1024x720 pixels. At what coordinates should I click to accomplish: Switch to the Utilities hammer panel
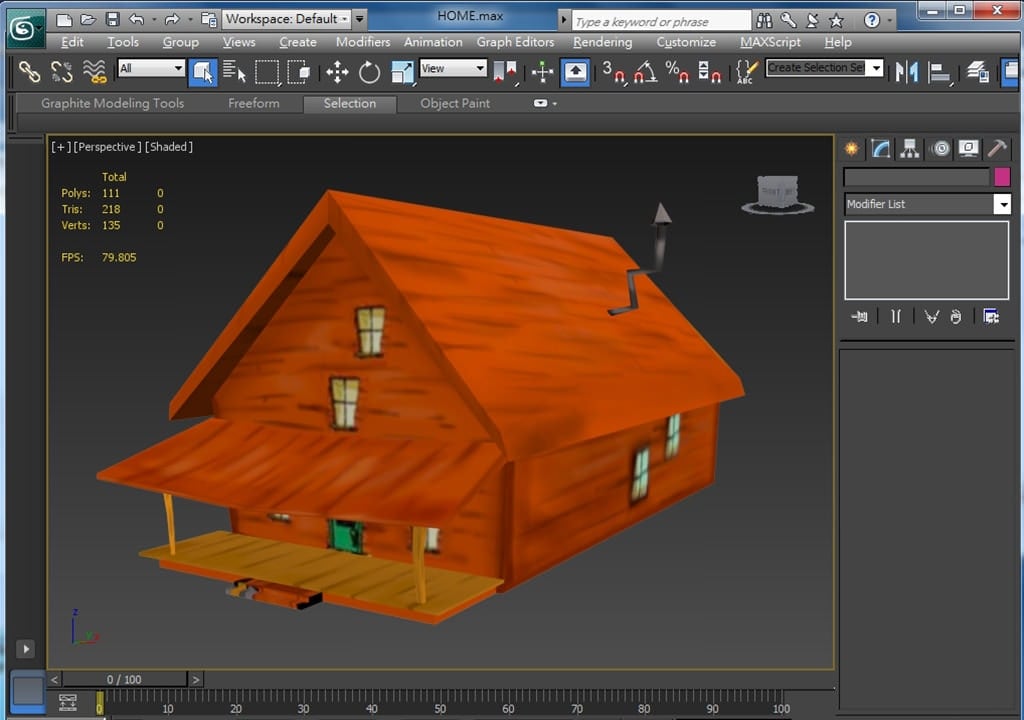coord(997,149)
